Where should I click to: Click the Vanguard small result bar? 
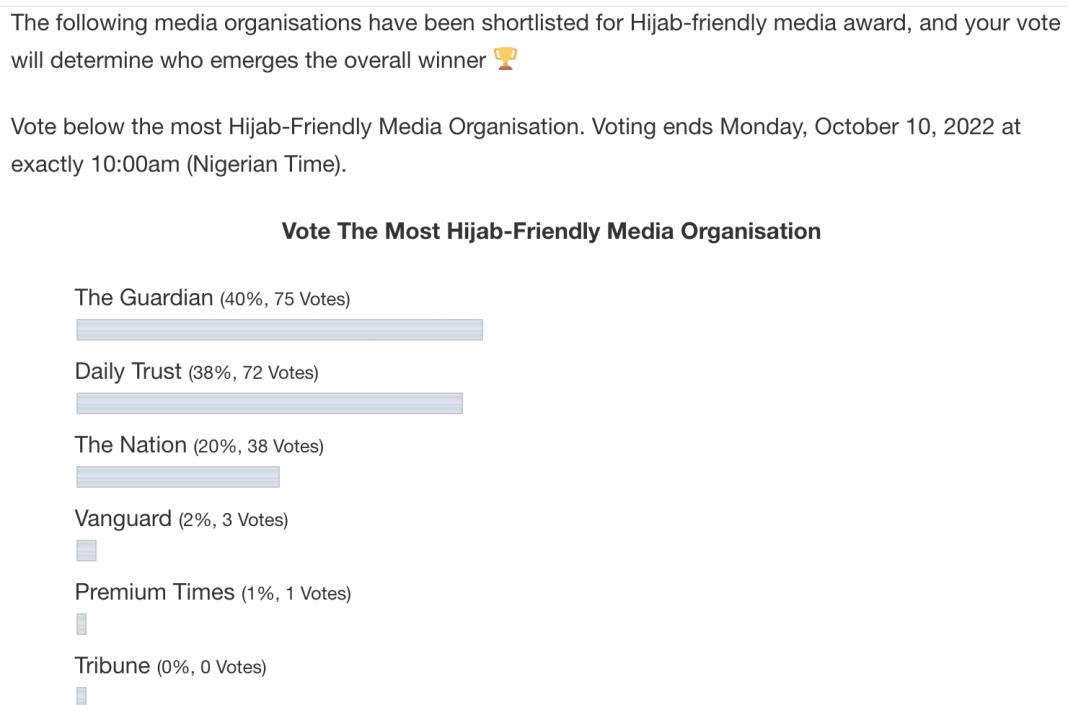86,551
